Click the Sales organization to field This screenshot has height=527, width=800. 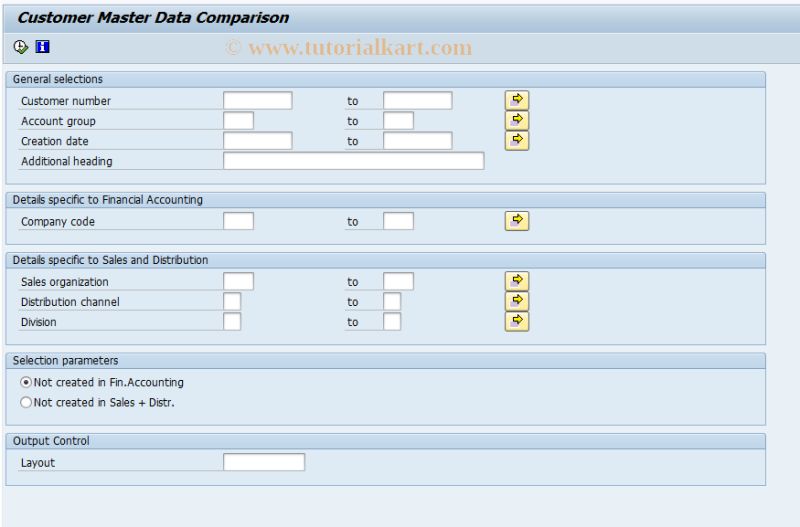coord(398,282)
